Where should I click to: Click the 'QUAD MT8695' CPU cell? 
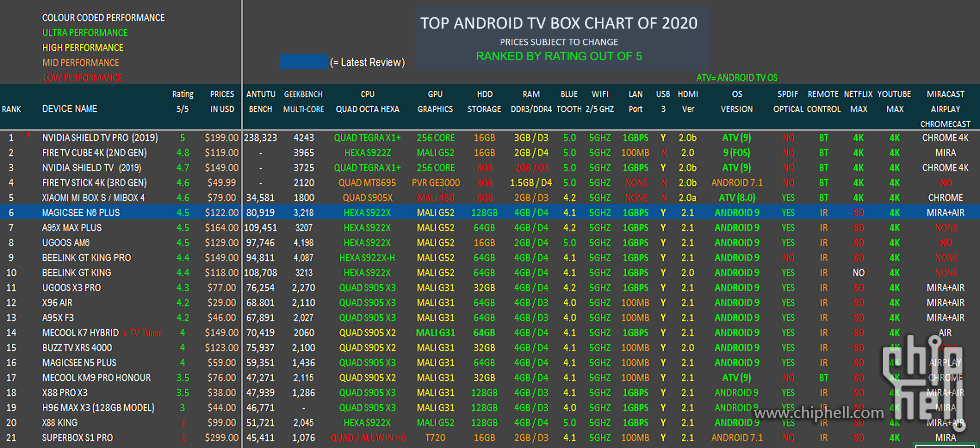[x=368, y=182]
